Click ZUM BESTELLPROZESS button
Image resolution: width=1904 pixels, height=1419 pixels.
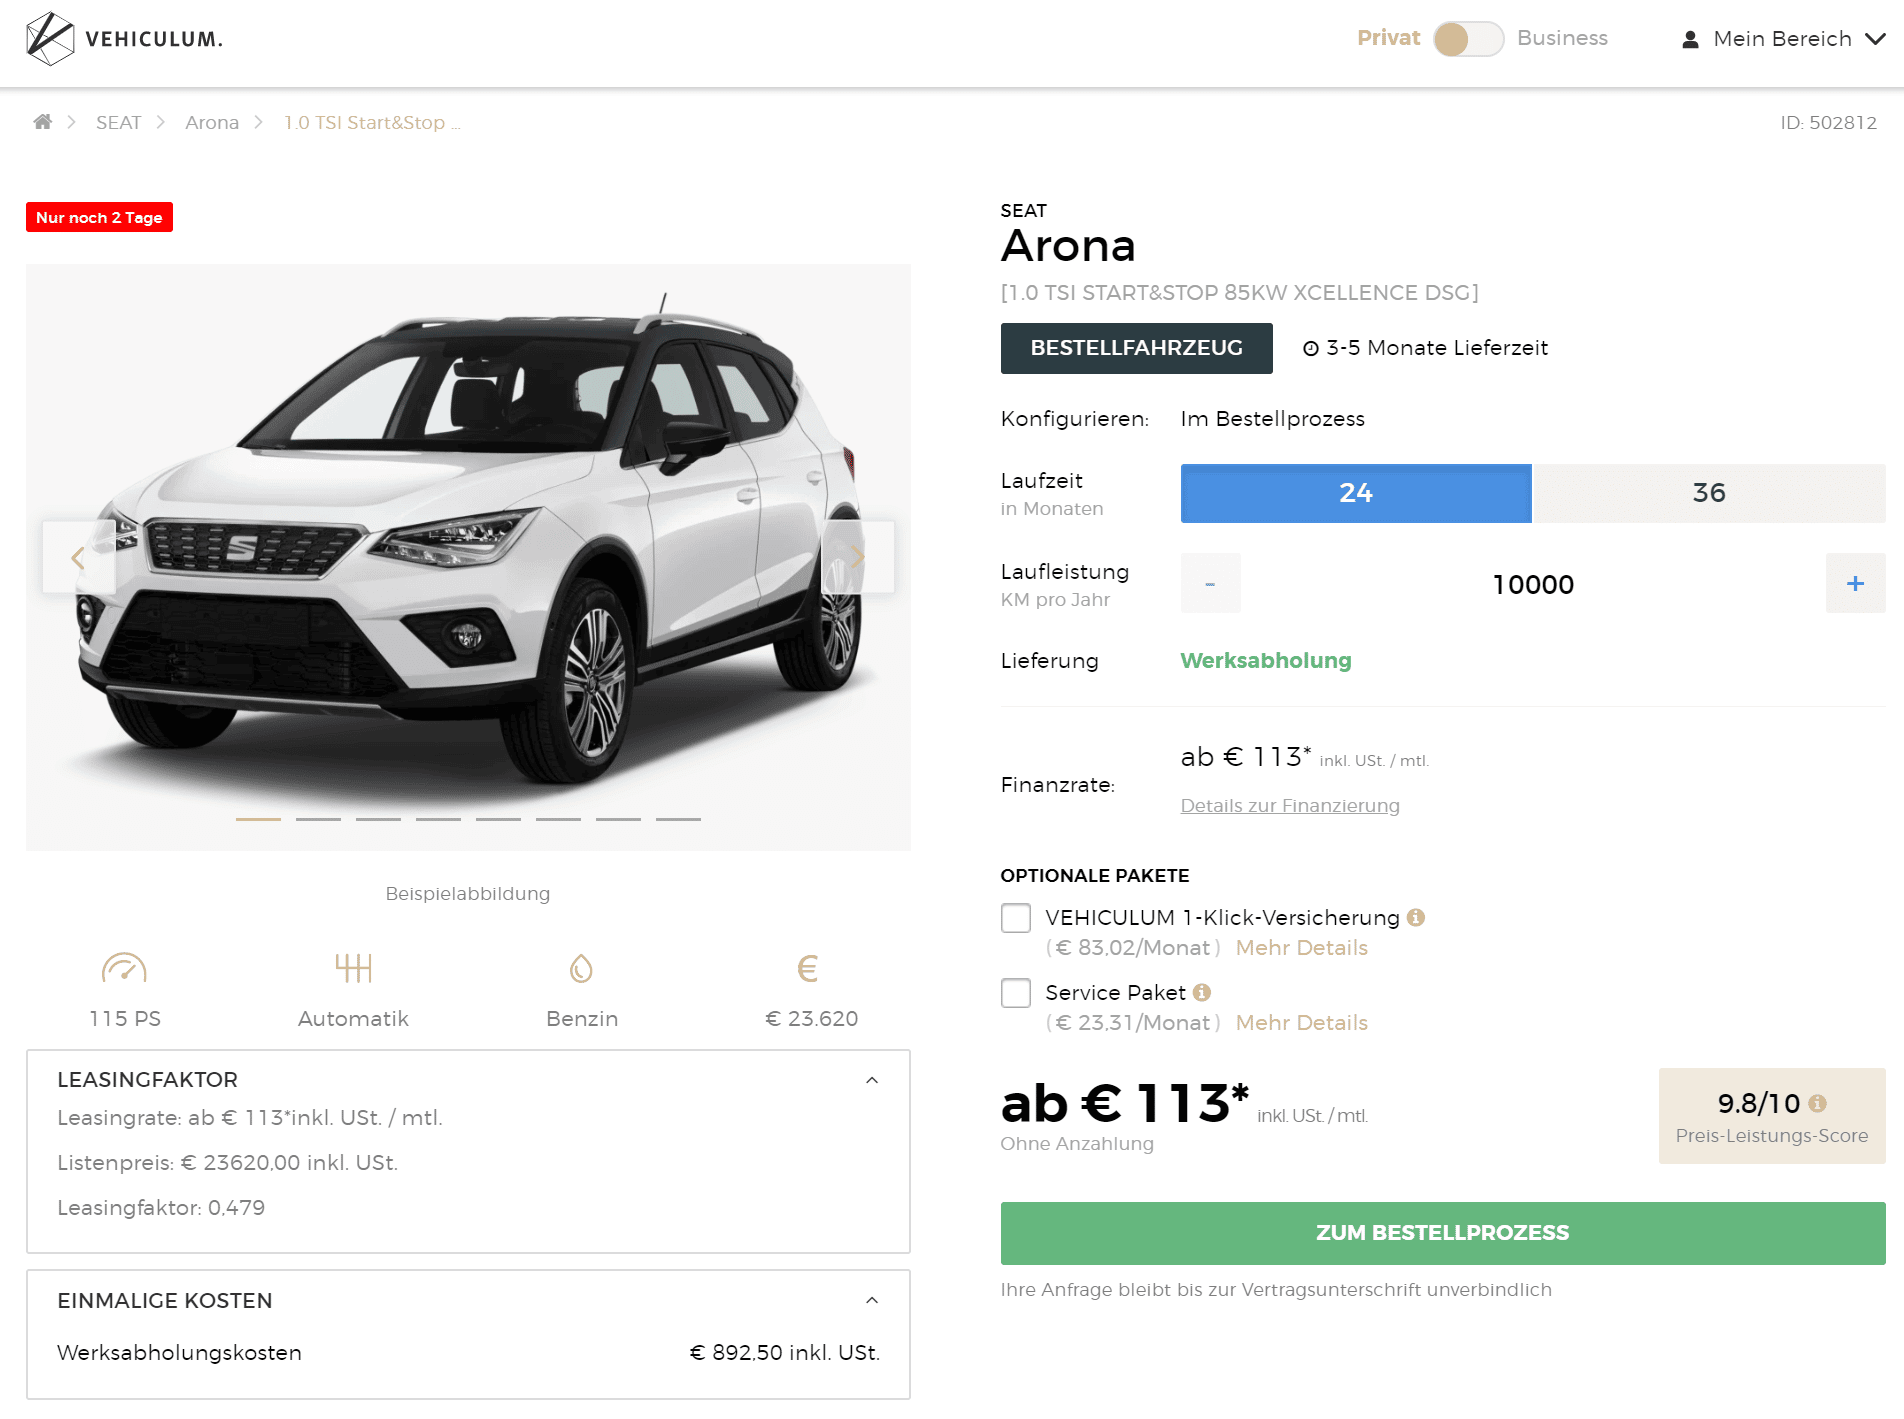click(1443, 1233)
